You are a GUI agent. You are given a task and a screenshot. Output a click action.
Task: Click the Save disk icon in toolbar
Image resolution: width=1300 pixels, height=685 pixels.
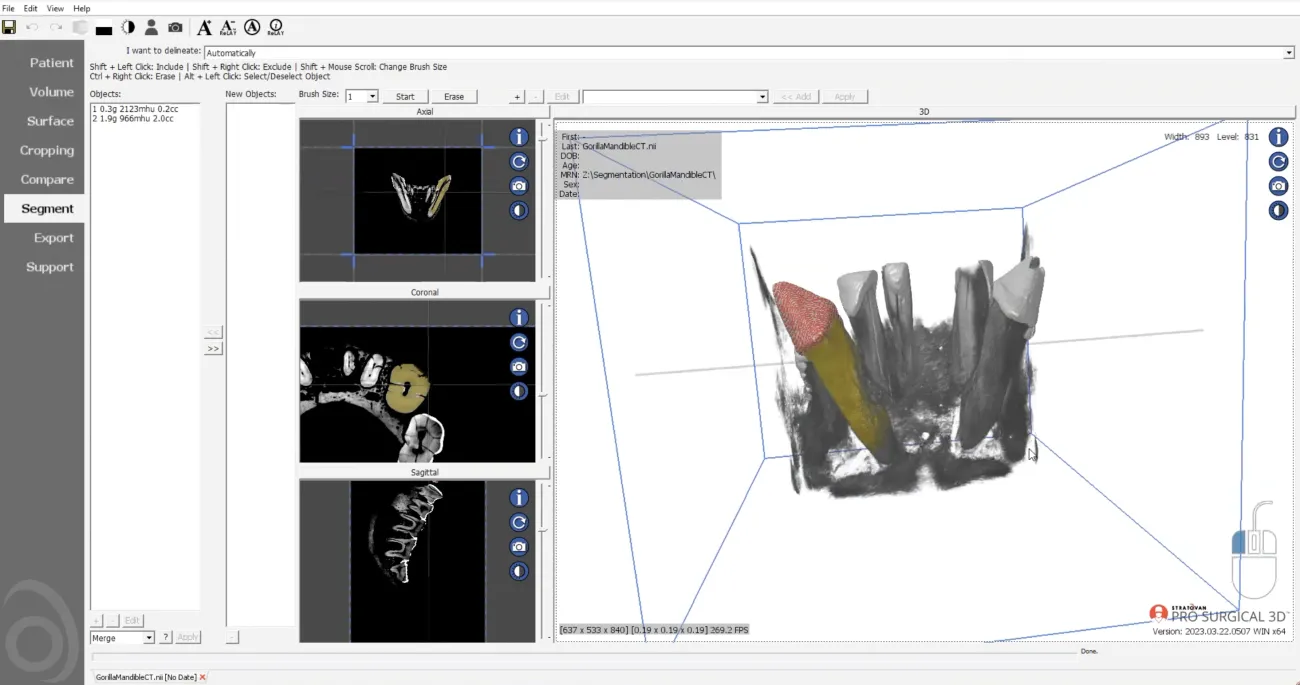tap(9, 27)
